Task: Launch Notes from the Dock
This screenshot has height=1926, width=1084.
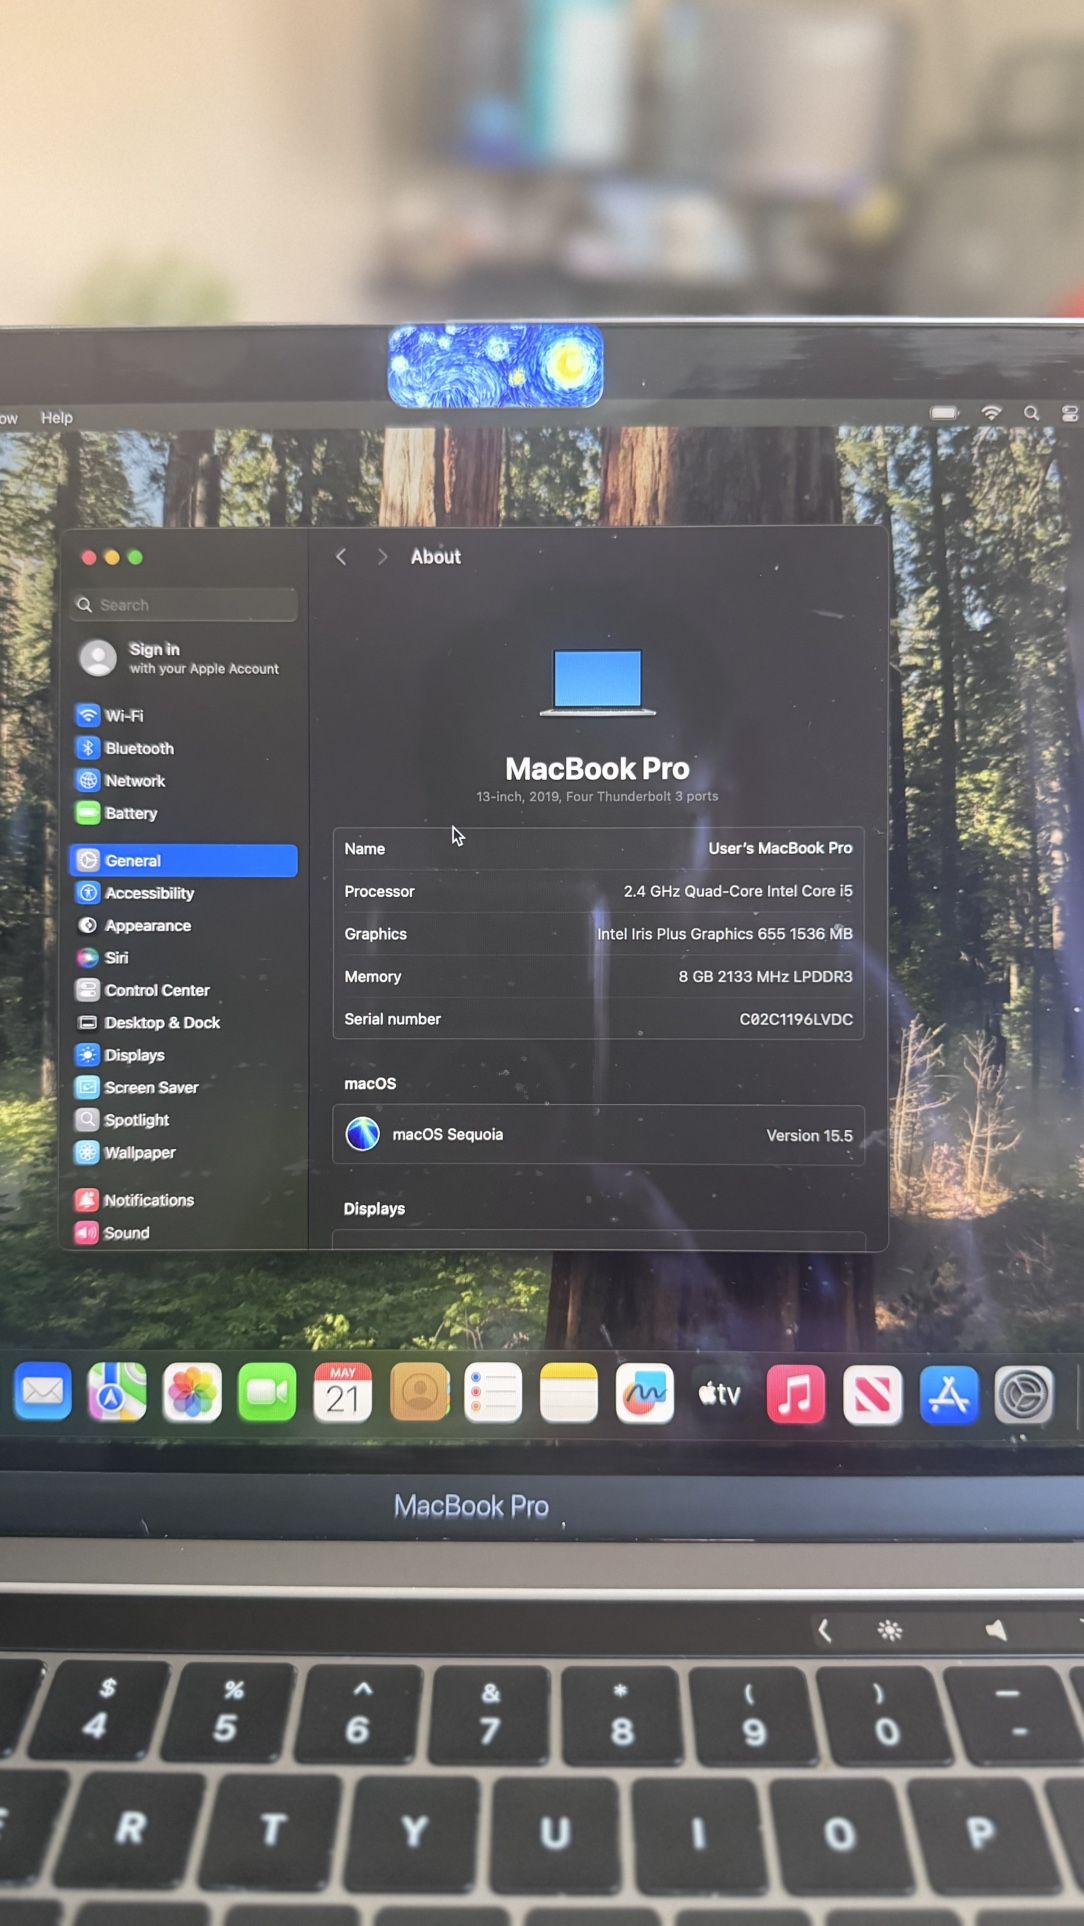Action: point(569,1392)
